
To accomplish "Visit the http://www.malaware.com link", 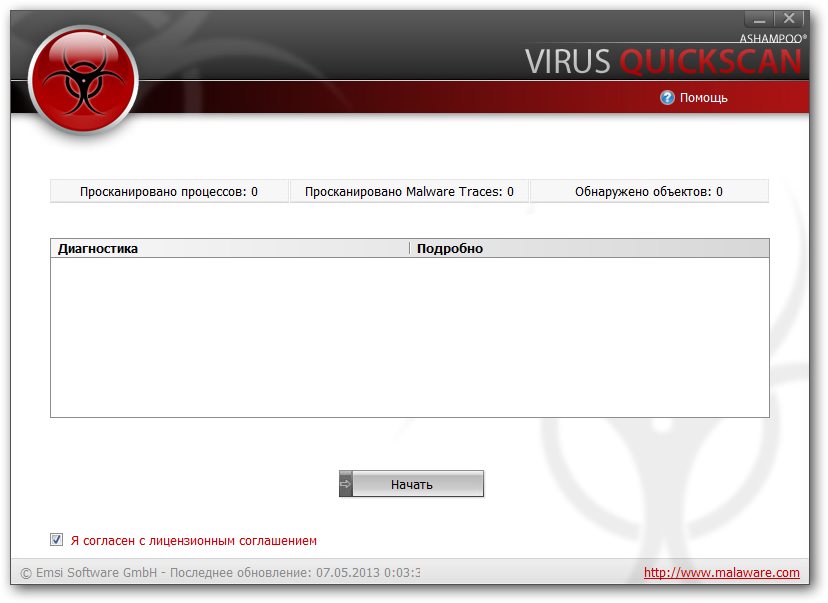I will [x=721, y=572].
